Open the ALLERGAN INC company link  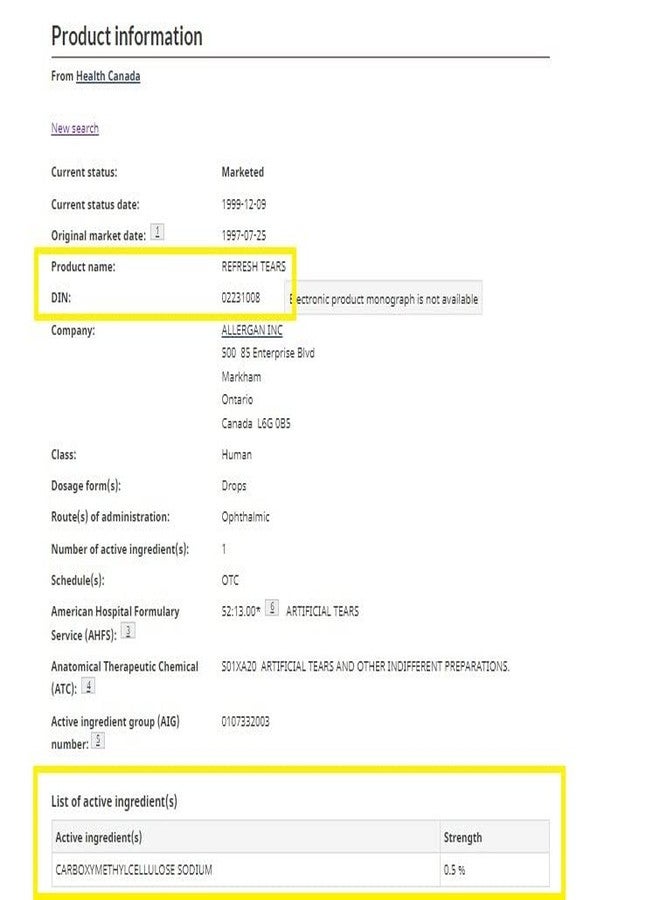[x=252, y=330]
